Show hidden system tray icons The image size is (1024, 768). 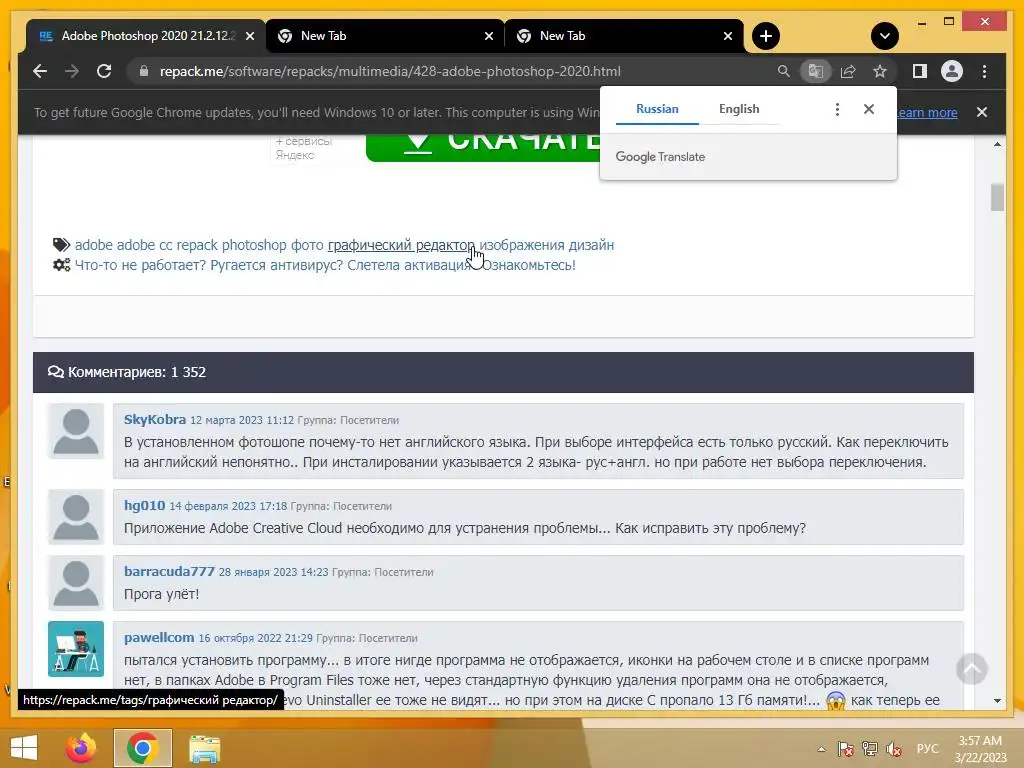coord(822,749)
